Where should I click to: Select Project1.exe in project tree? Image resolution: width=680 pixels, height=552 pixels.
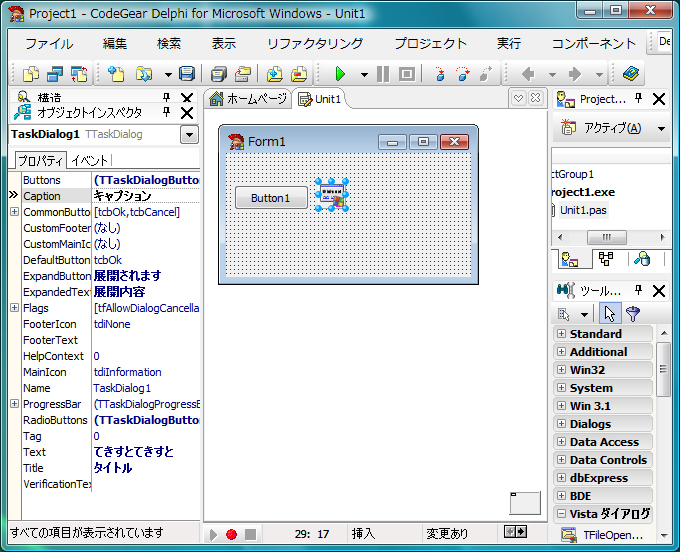583,192
